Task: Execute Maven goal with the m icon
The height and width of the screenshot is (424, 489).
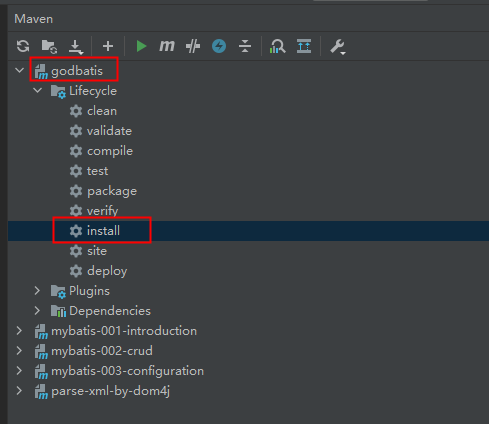Action: 167,46
